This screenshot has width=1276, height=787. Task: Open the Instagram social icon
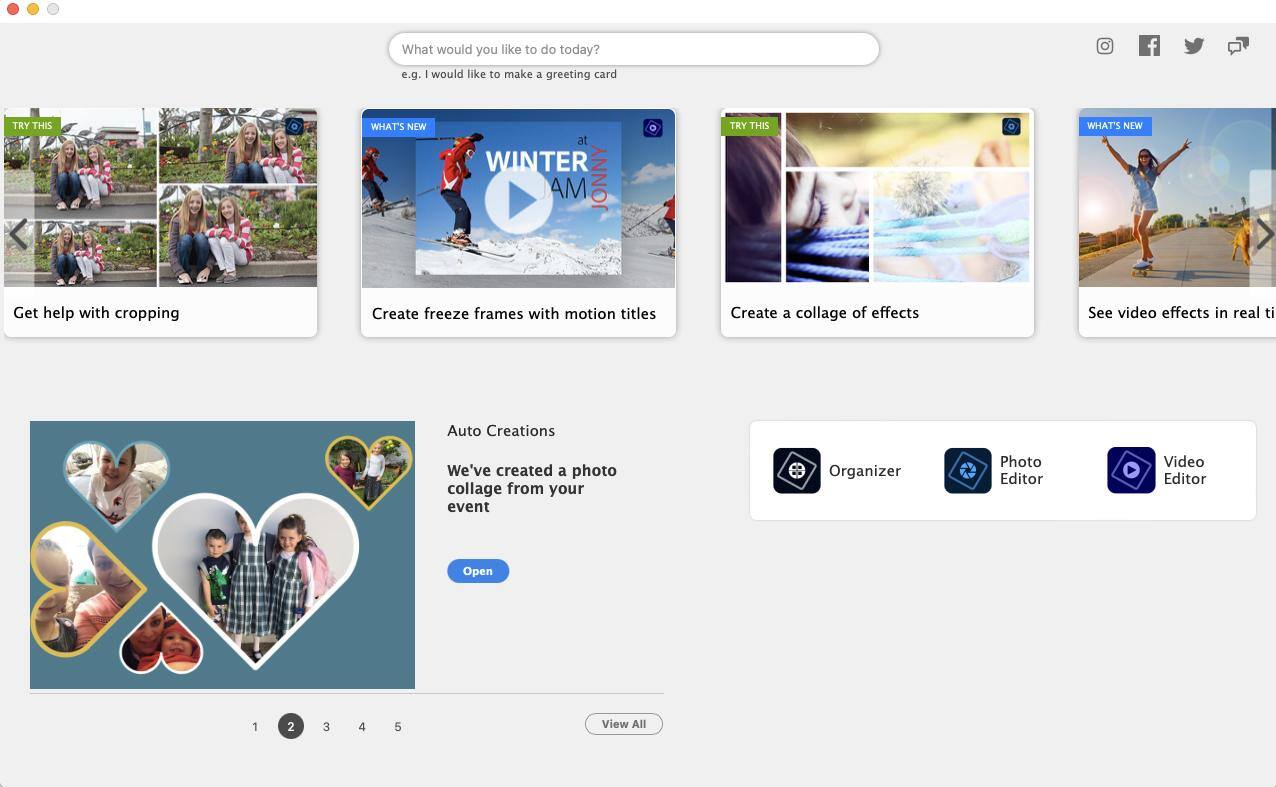pos(1105,46)
